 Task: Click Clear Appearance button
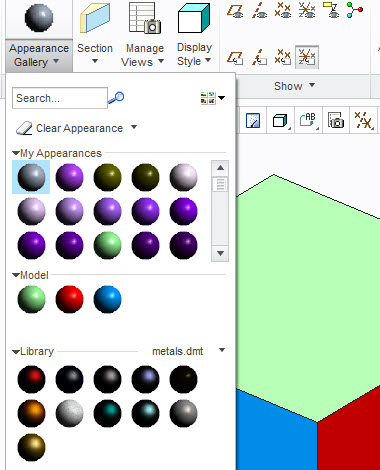70,128
